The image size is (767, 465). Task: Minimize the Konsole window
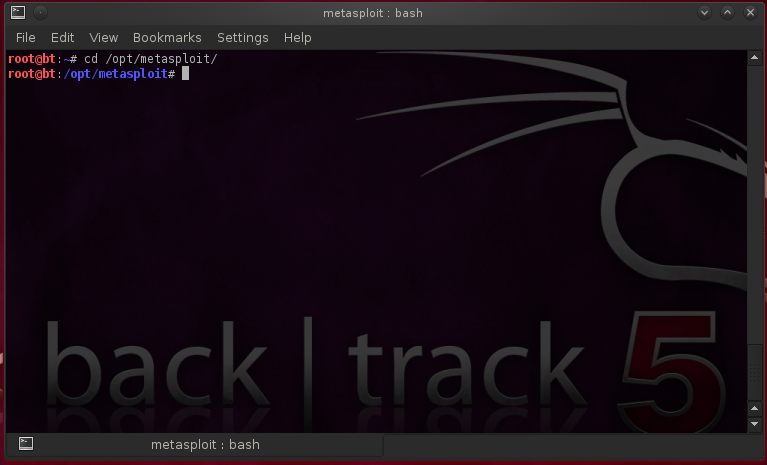704,13
